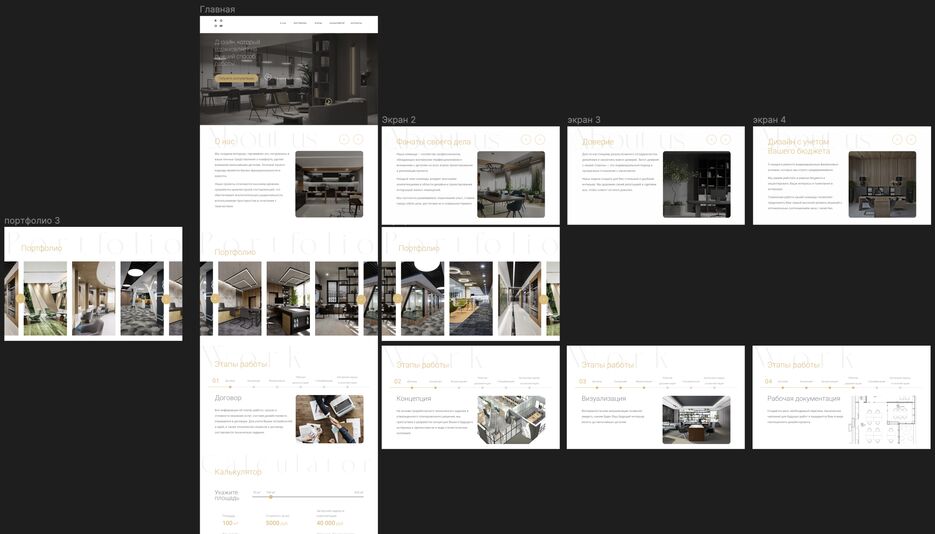Click the Визуализация render image
The width and height of the screenshot is (935, 534).
(x=696, y=420)
